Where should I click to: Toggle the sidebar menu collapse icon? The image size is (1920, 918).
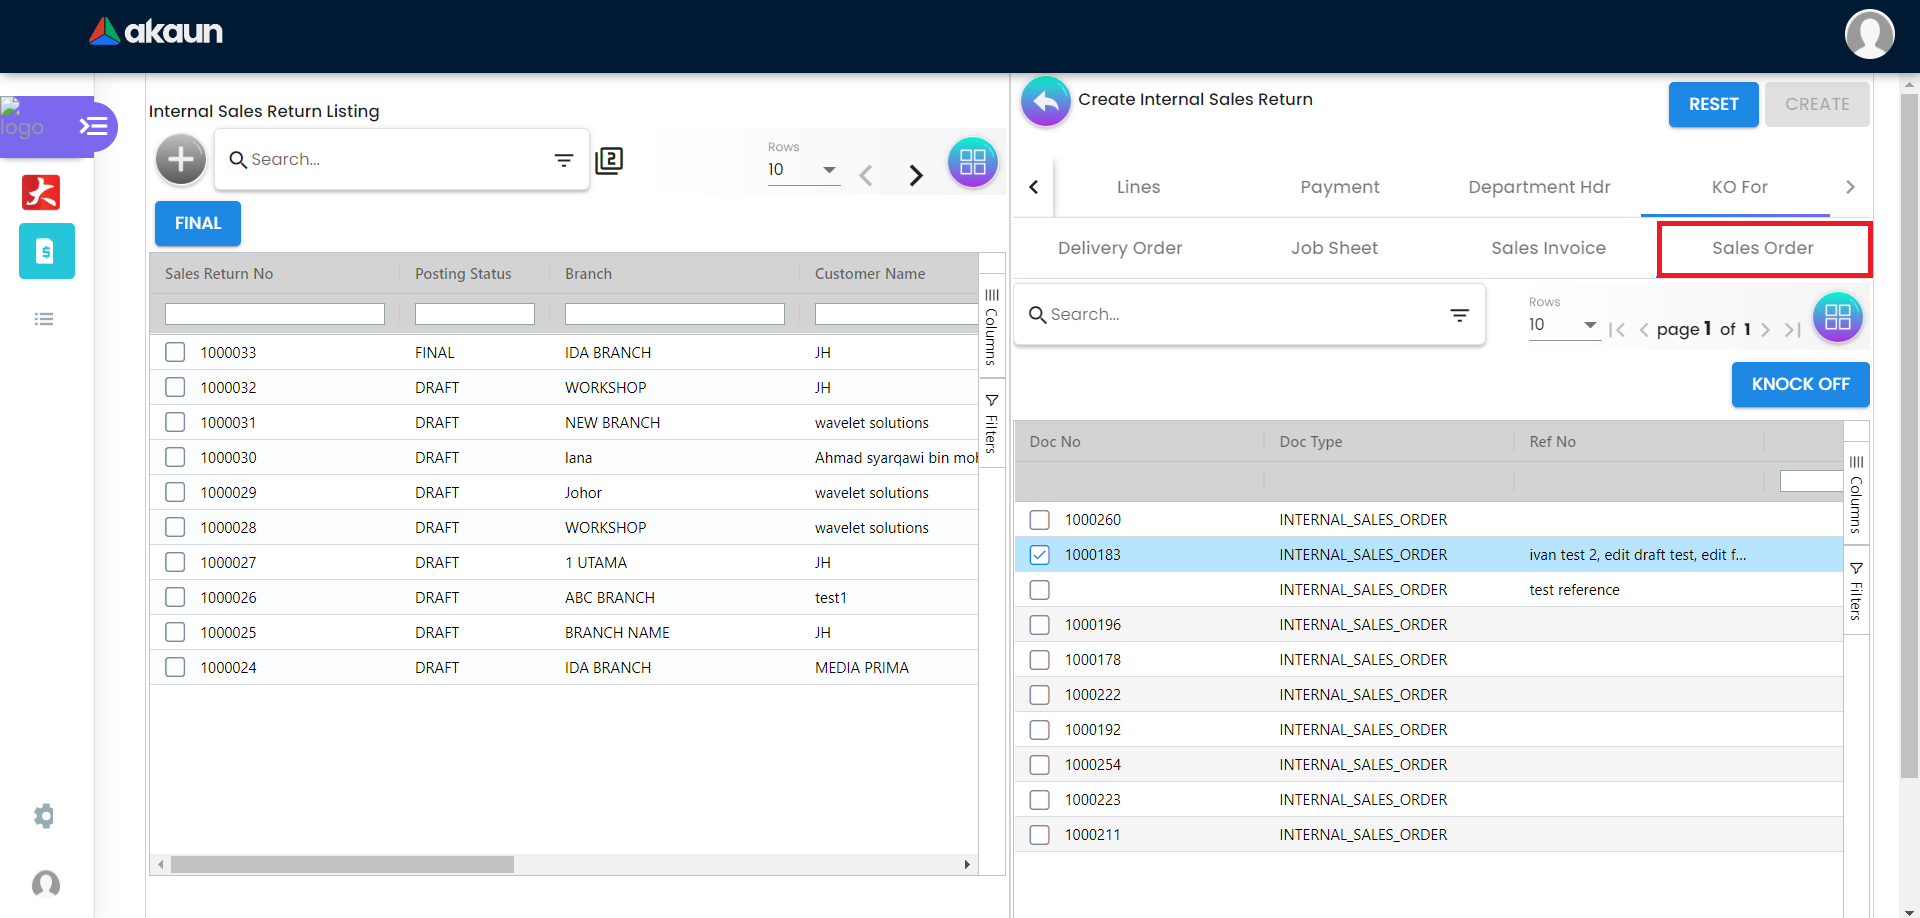coord(94,126)
